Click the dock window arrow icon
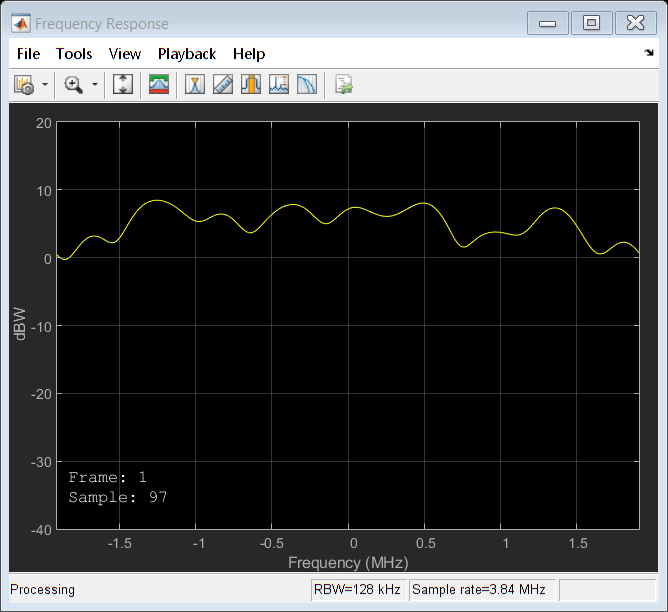The image size is (668, 612). coord(649,53)
